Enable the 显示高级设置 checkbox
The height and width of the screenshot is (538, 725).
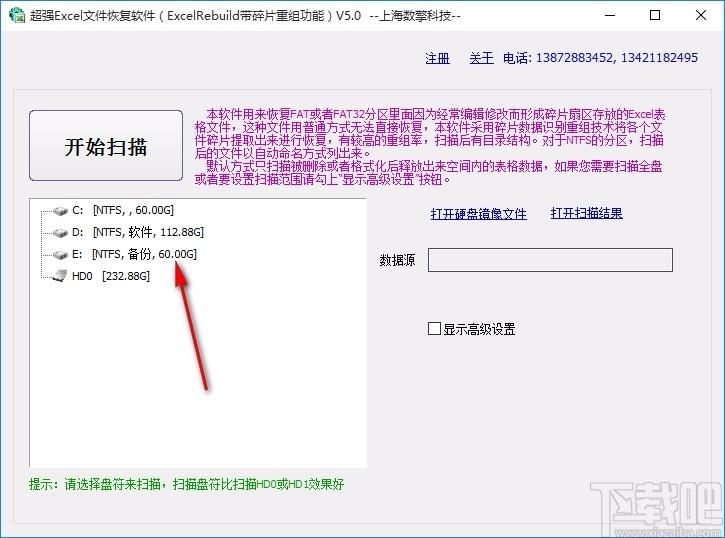(x=434, y=329)
